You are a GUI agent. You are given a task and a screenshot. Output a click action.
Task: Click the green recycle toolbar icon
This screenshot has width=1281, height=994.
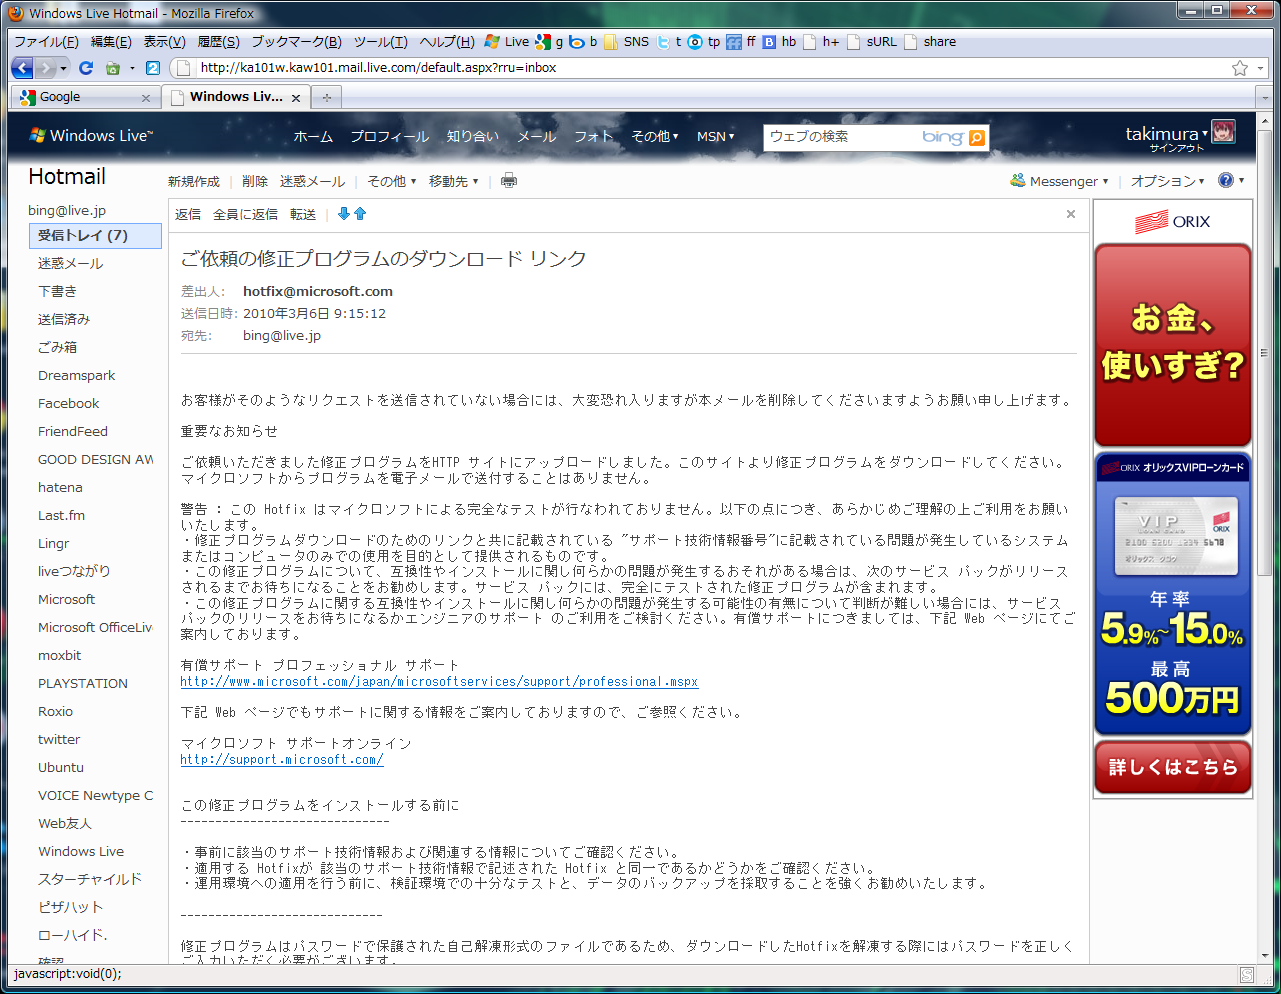point(113,68)
